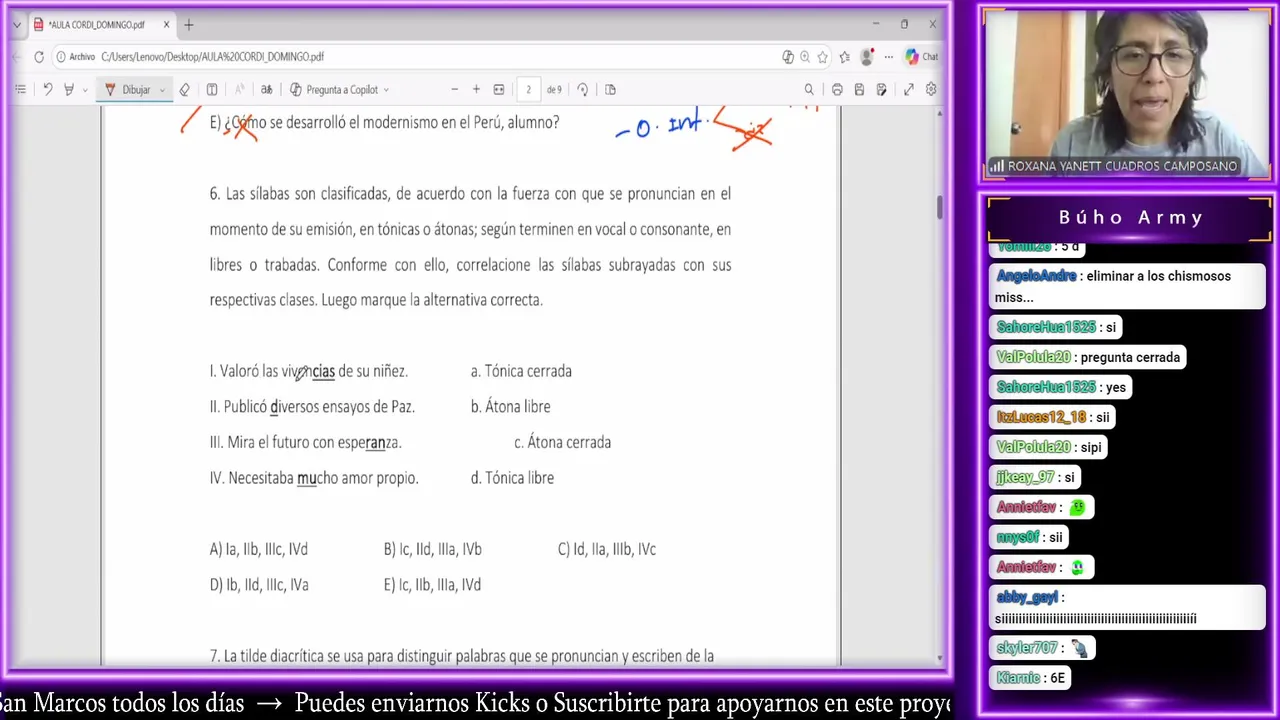Click the fit to width icon
The image size is (1280, 720).
tap(499, 90)
